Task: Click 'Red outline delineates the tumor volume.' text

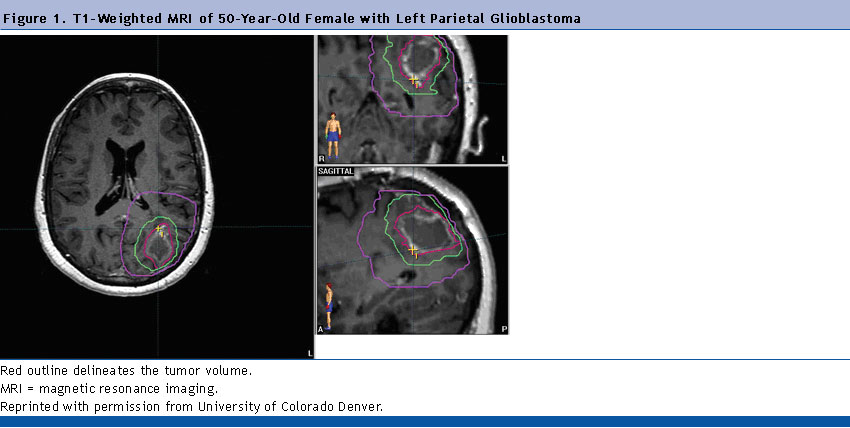Action: (x=126, y=371)
